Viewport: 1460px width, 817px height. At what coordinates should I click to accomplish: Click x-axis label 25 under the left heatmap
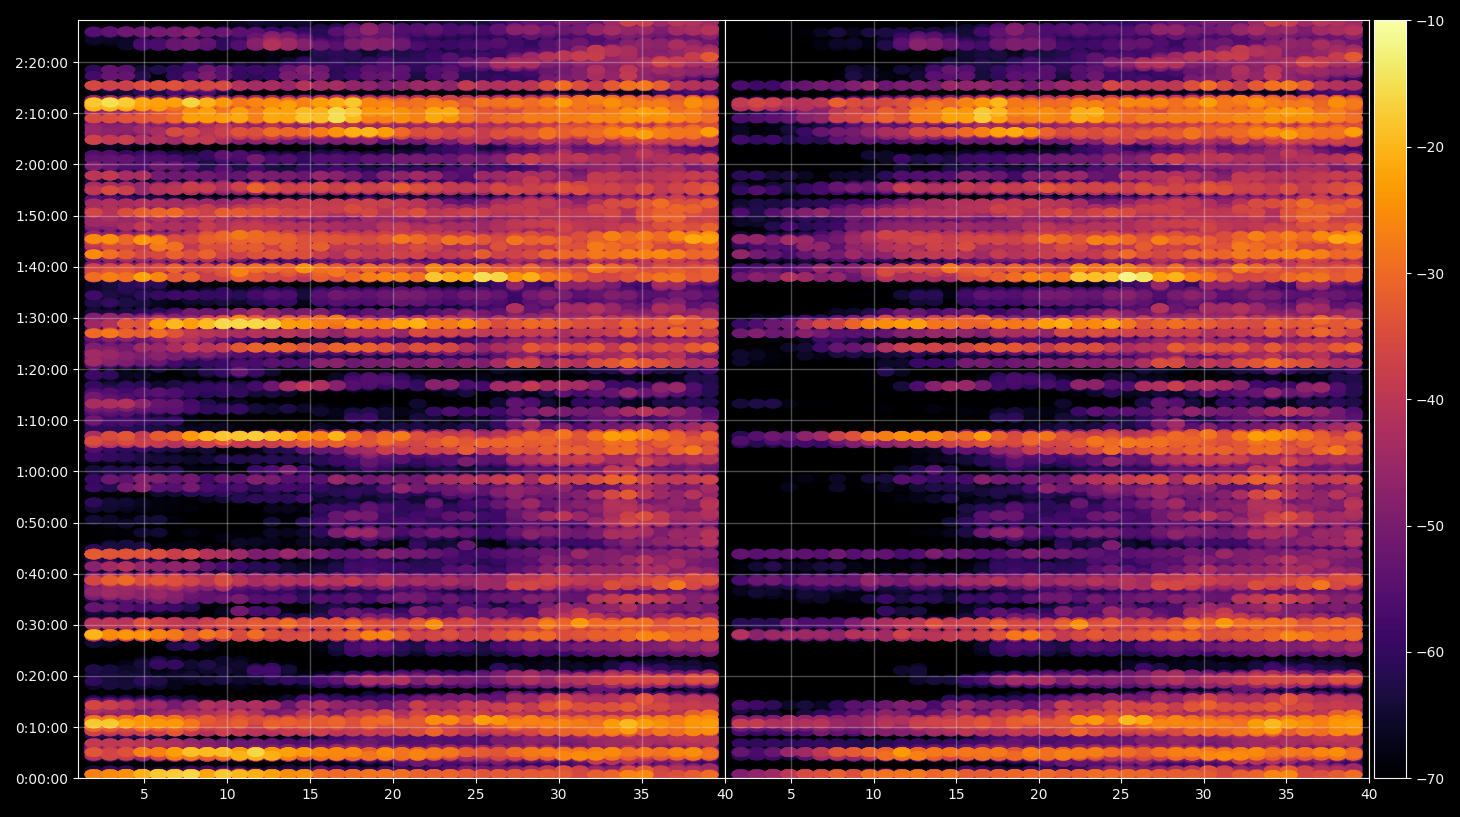tap(475, 795)
